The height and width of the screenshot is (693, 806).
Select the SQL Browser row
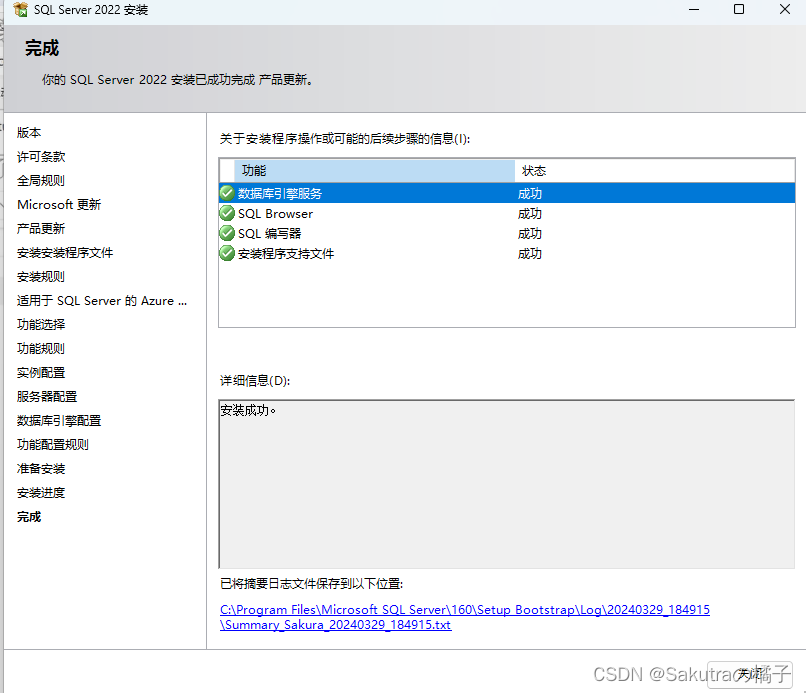pos(507,213)
